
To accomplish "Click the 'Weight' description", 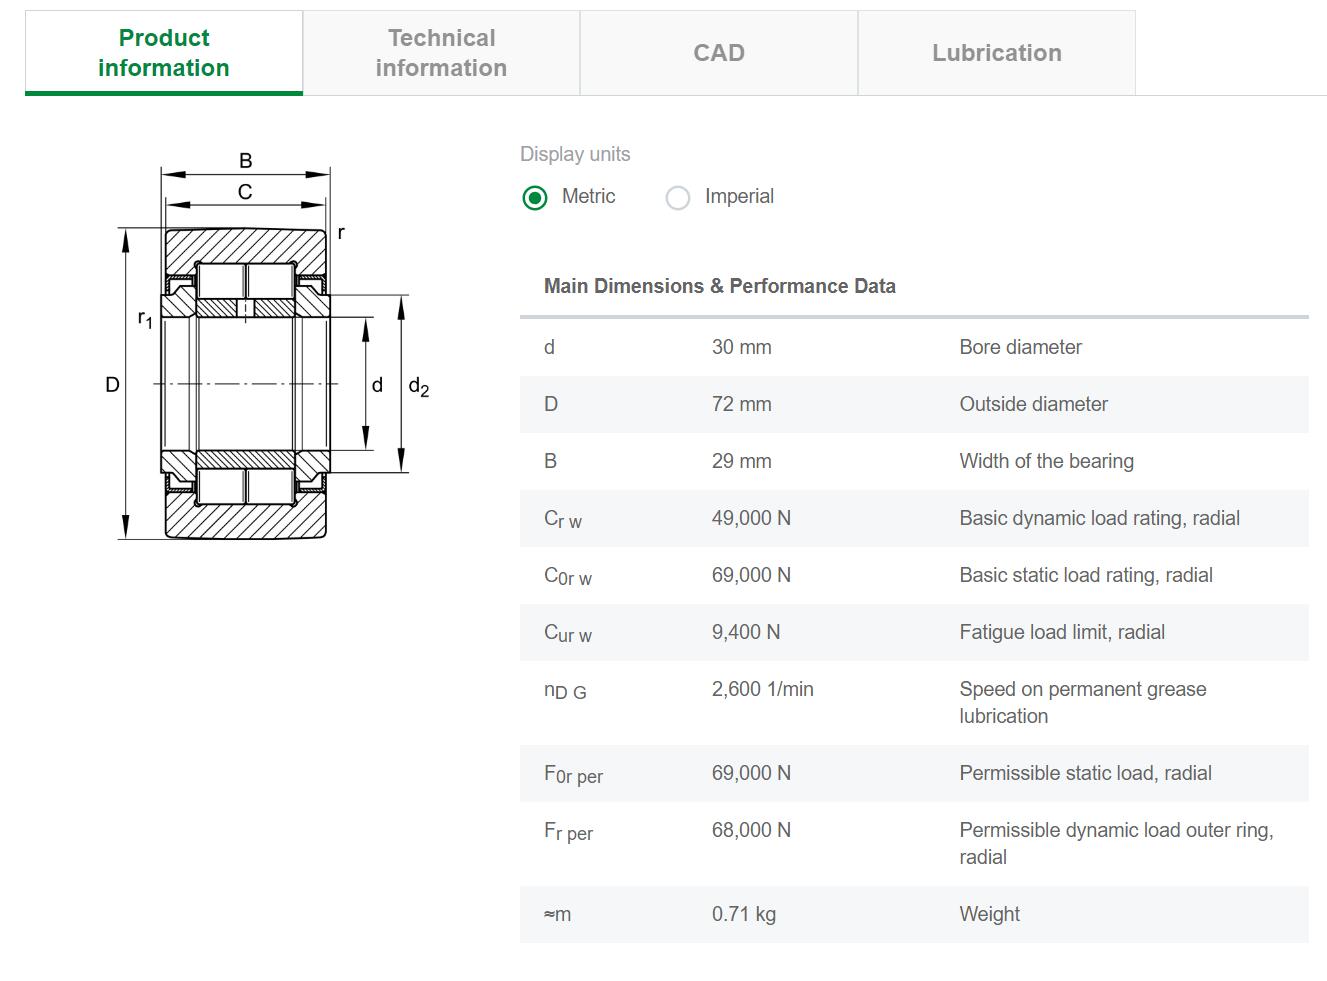I will coord(990,914).
